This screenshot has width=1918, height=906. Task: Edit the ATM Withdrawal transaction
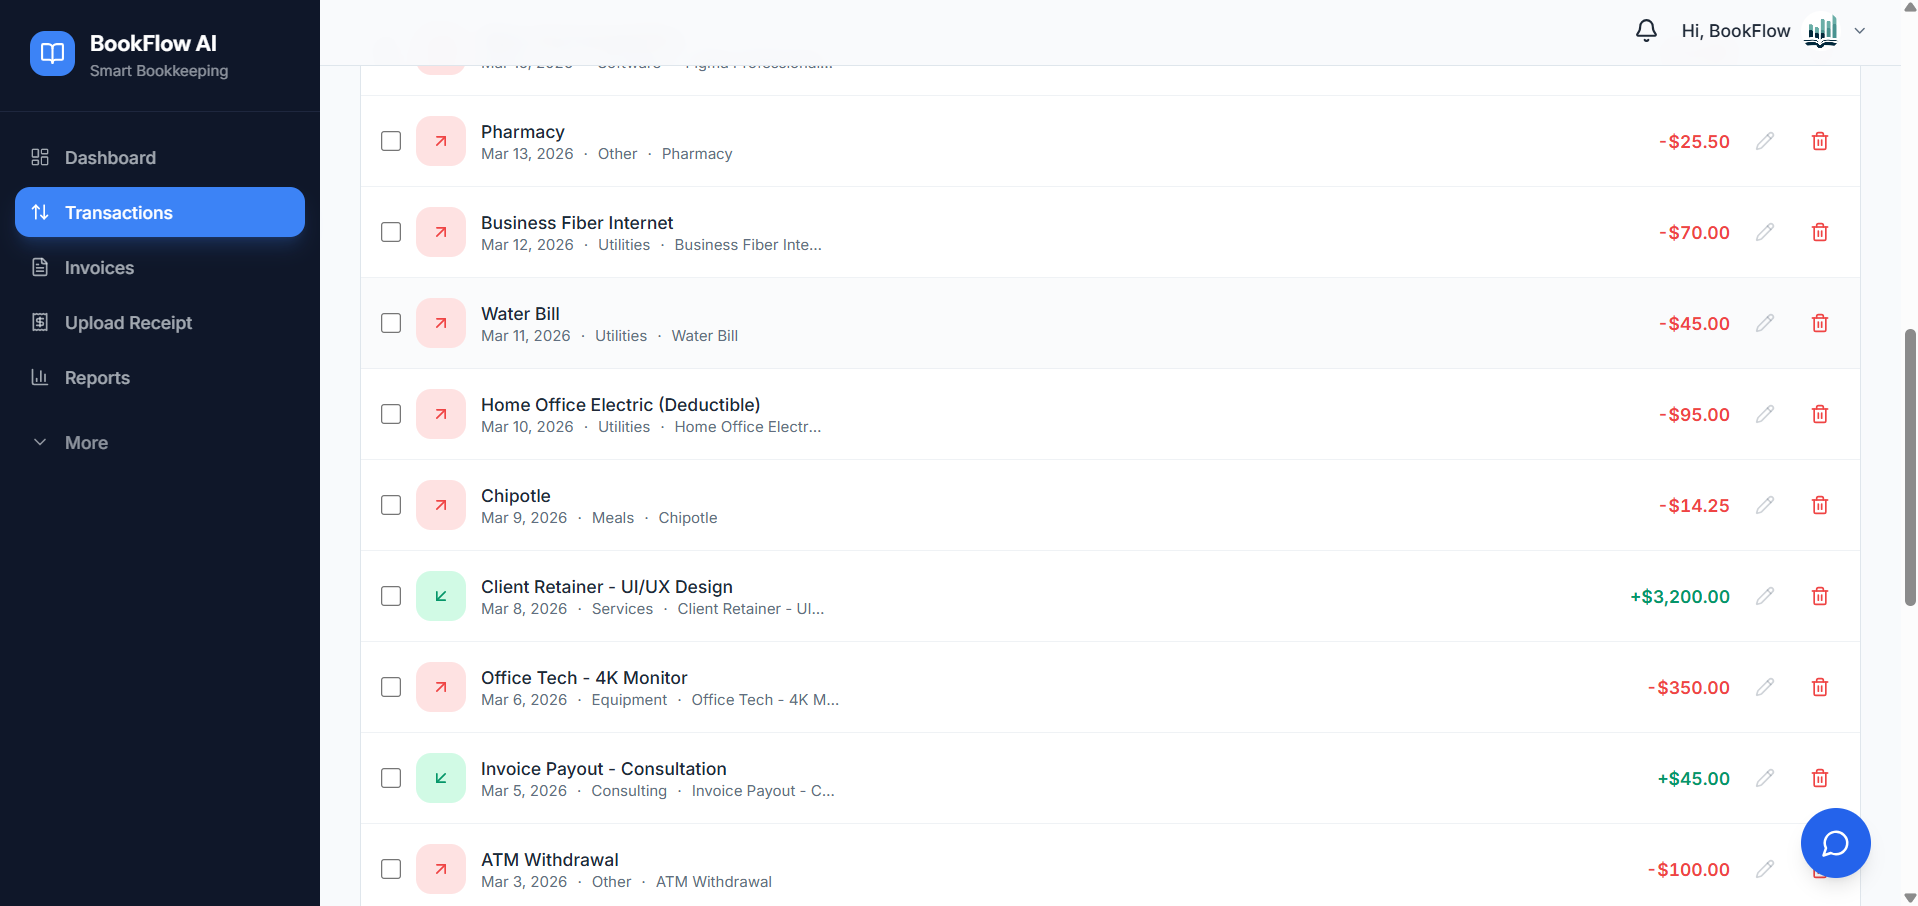(1765, 869)
